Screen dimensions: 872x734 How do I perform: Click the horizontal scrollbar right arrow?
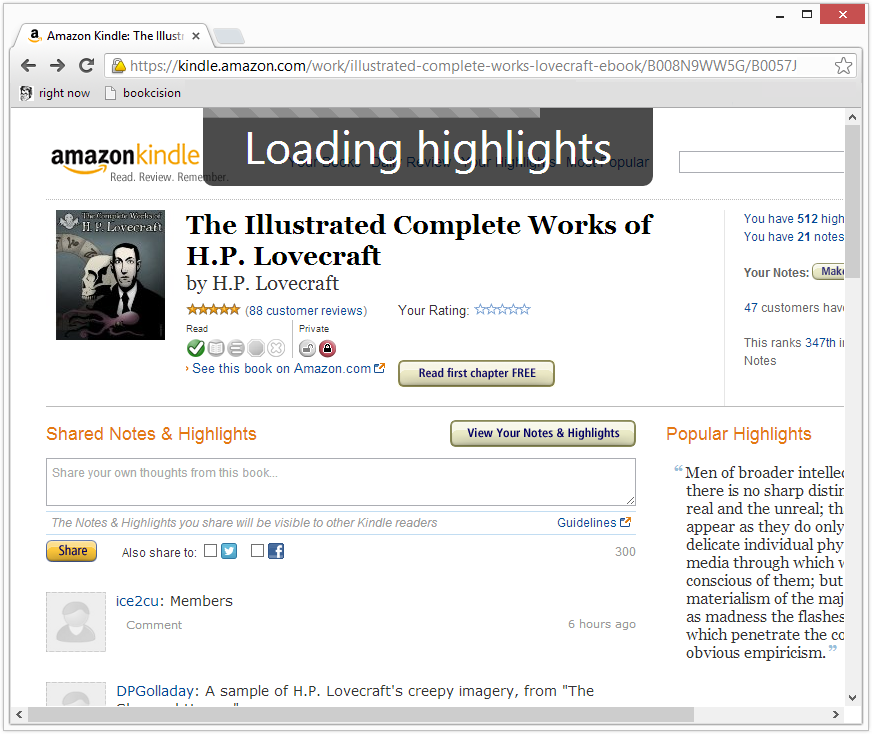(835, 714)
